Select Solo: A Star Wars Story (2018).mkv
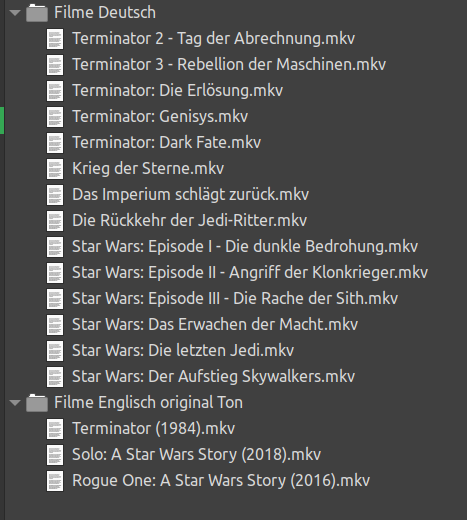The image size is (467, 520). point(197,455)
